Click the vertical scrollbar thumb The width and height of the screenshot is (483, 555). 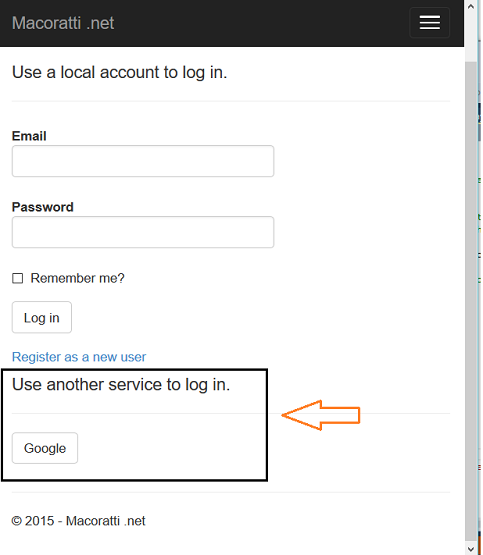[x=471, y=302]
